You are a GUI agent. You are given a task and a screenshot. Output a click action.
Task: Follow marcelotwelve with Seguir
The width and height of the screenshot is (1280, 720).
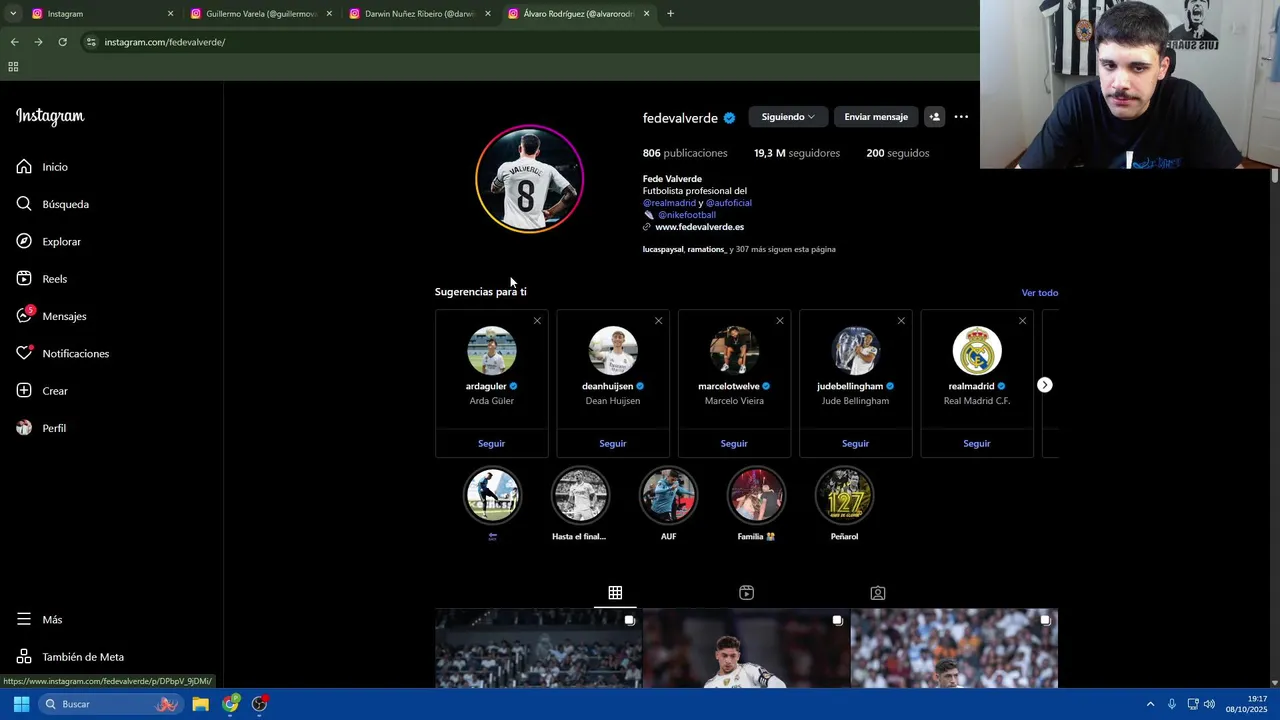tap(734, 444)
